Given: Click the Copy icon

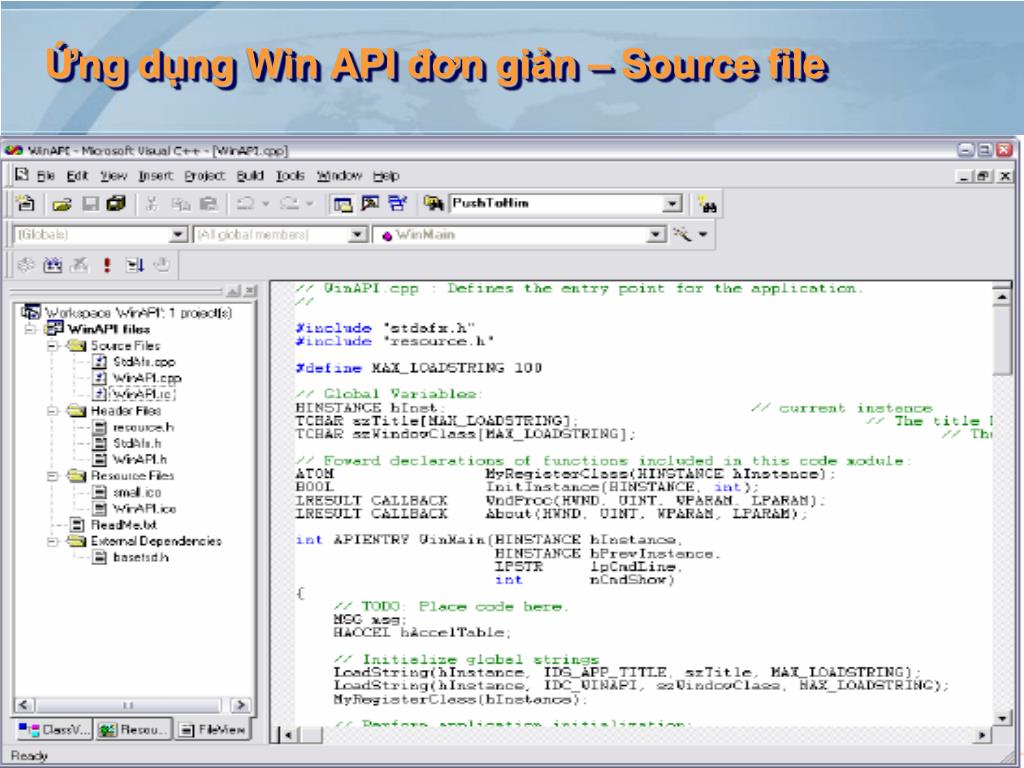Looking at the screenshot, I should tap(180, 204).
